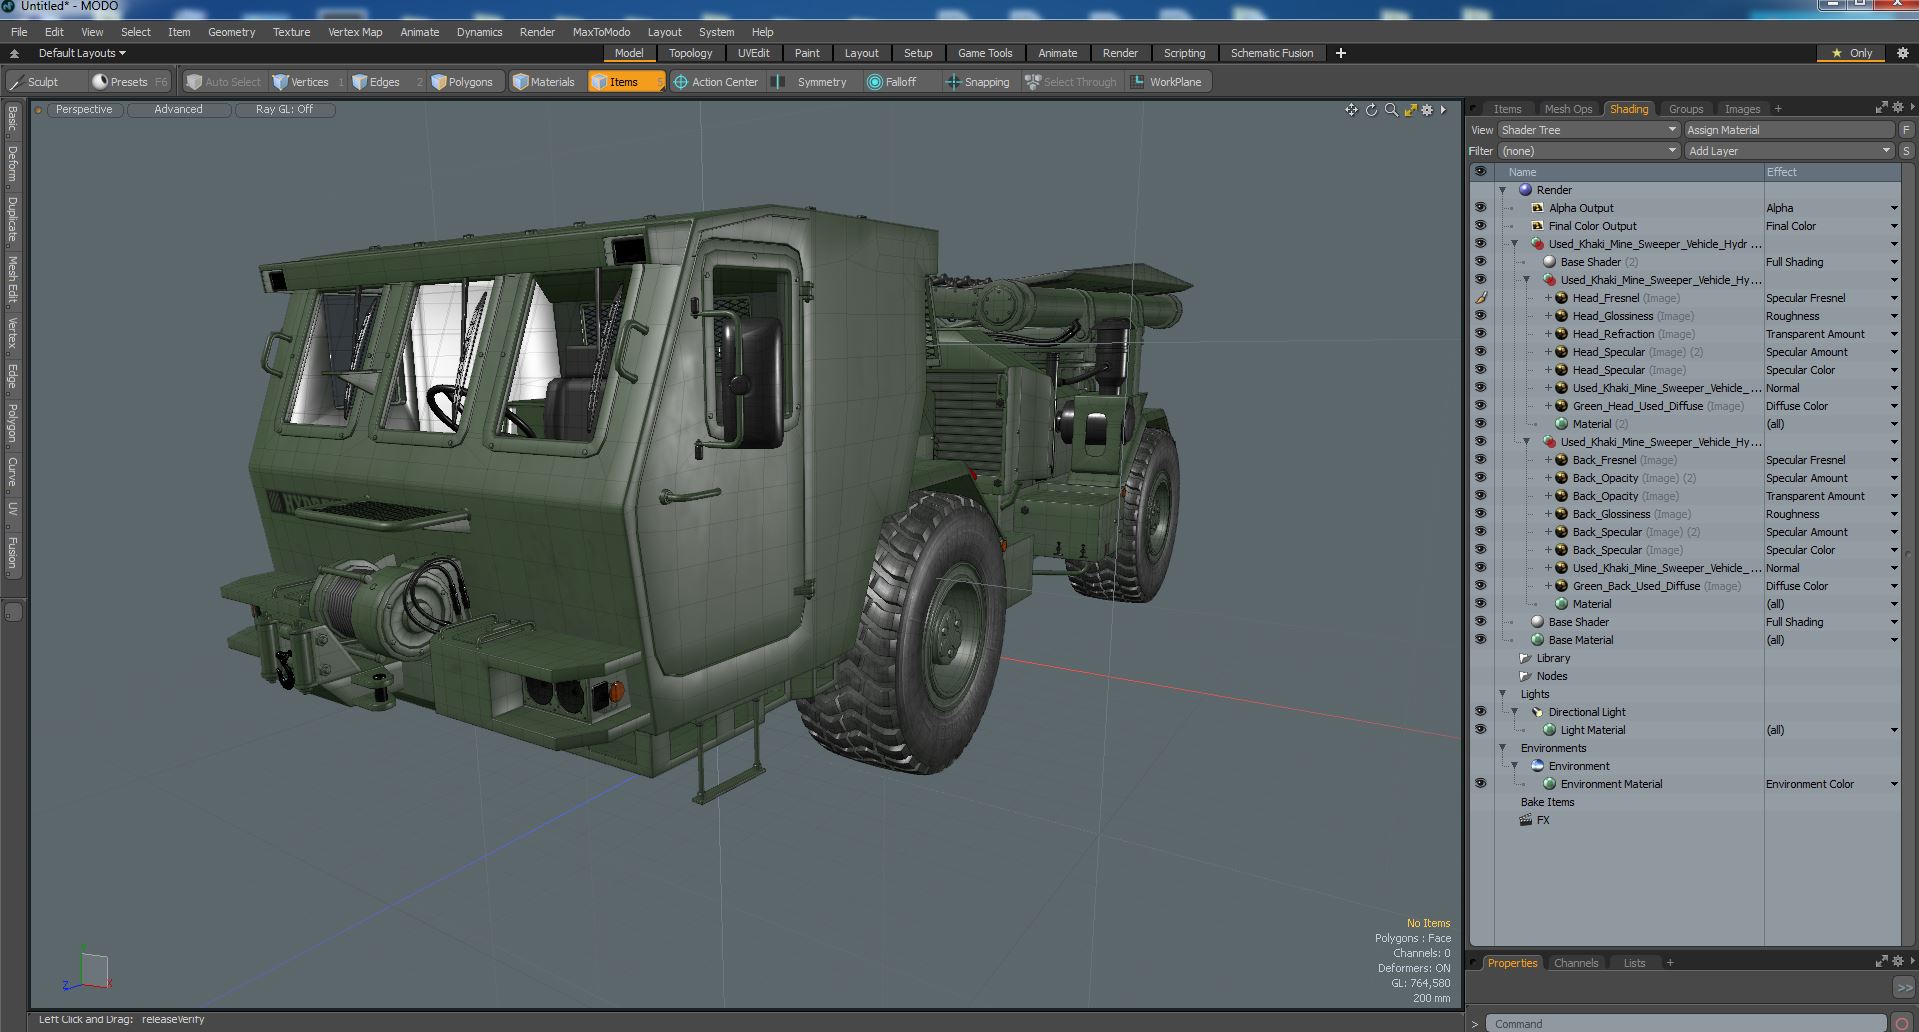The width and height of the screenshot is (1919, 1032).
Task: Collapse the Lights tree section
Action: (x=1502, y=694)
